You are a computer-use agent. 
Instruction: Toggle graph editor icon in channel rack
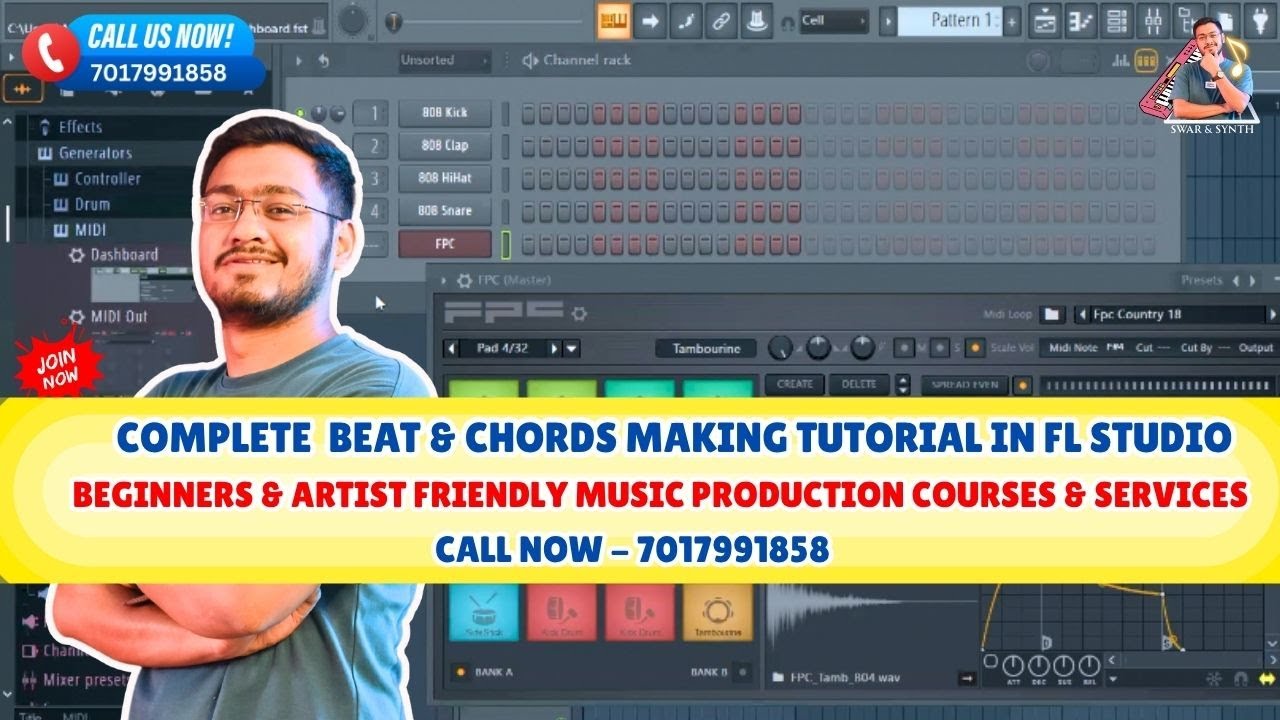[1120, 61]
